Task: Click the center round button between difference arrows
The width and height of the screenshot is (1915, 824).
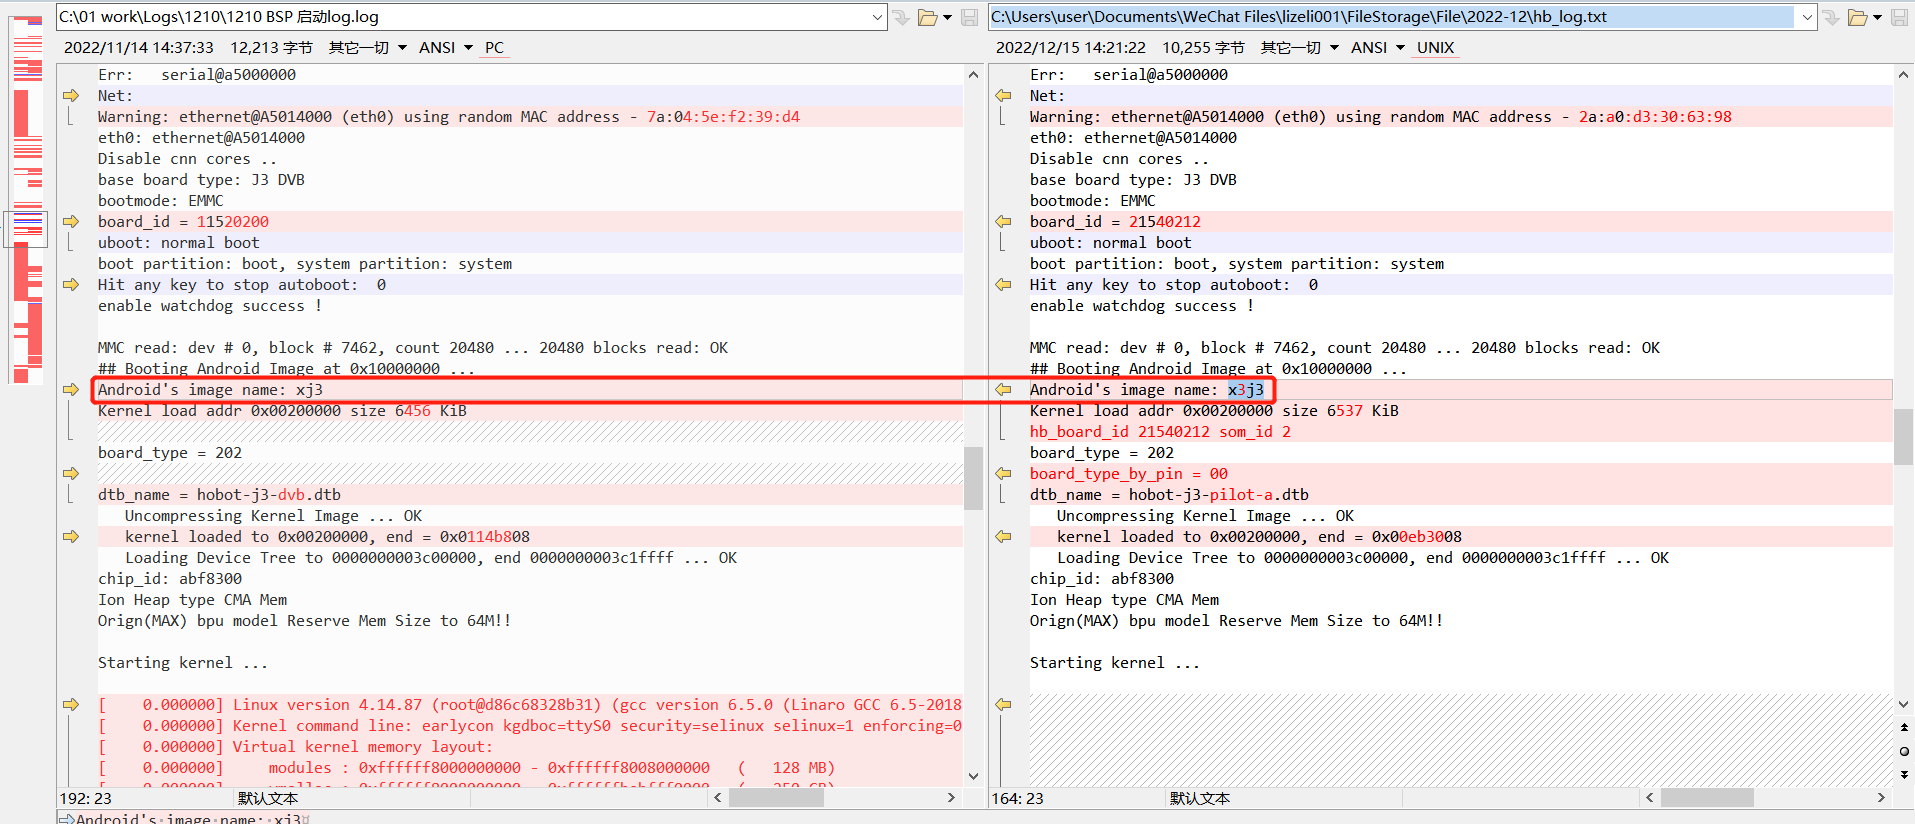Action: pos(1904,751)
